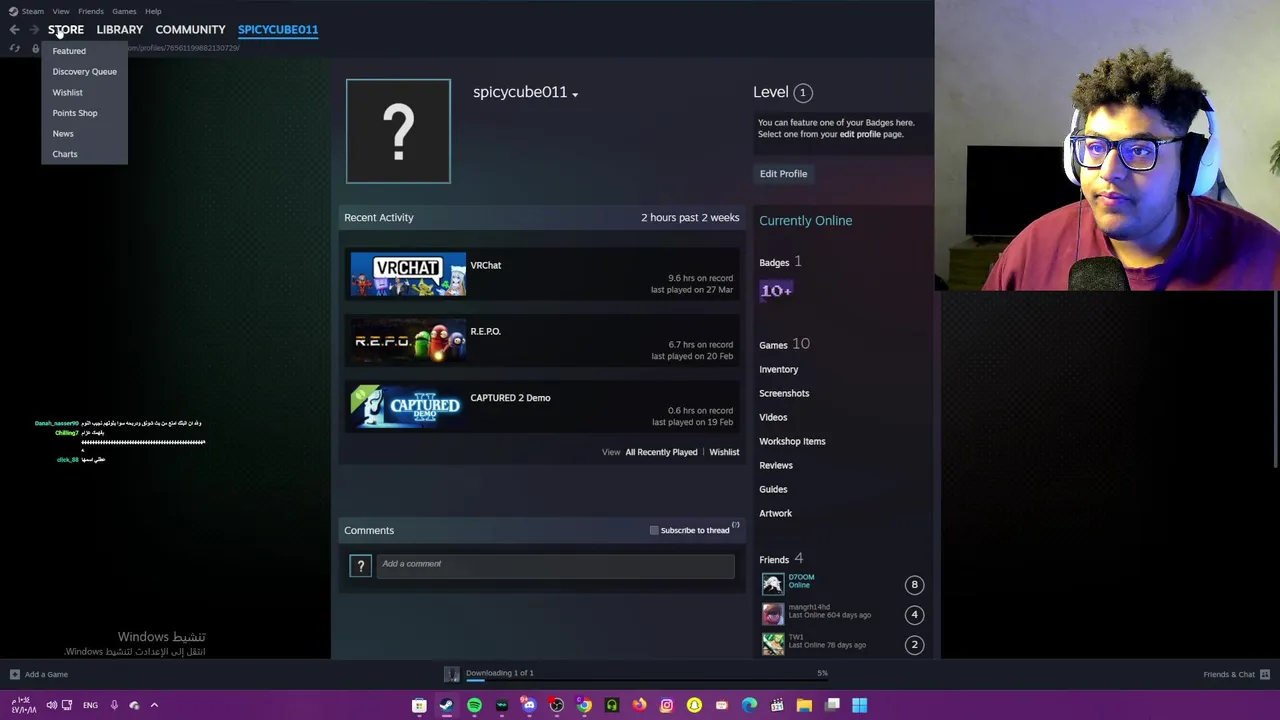Screen dimensions: 1280x720
Task: Open D7OOM friend avatar
Action: [x=773, y=583]
